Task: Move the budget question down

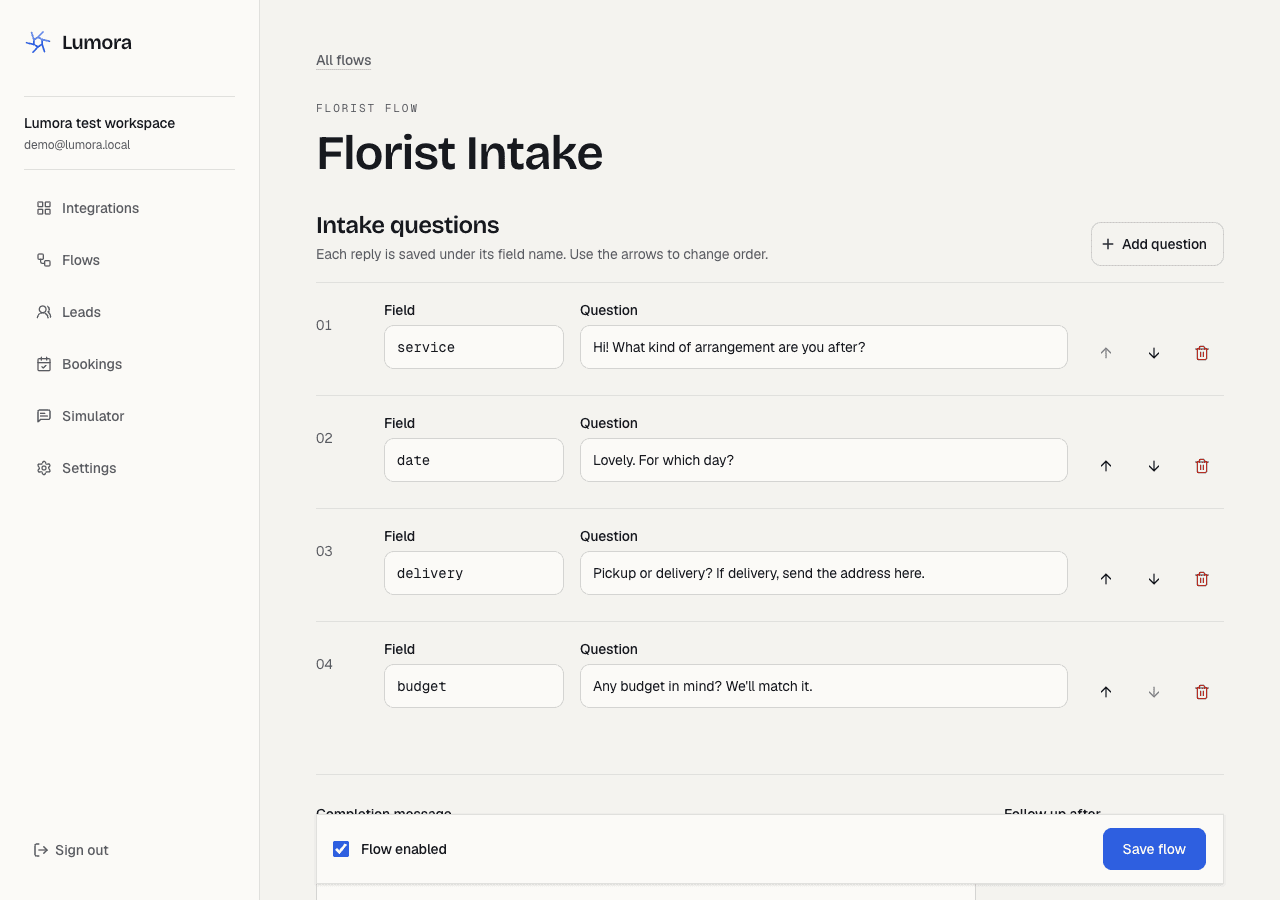Action: [x=1154, y=692]
